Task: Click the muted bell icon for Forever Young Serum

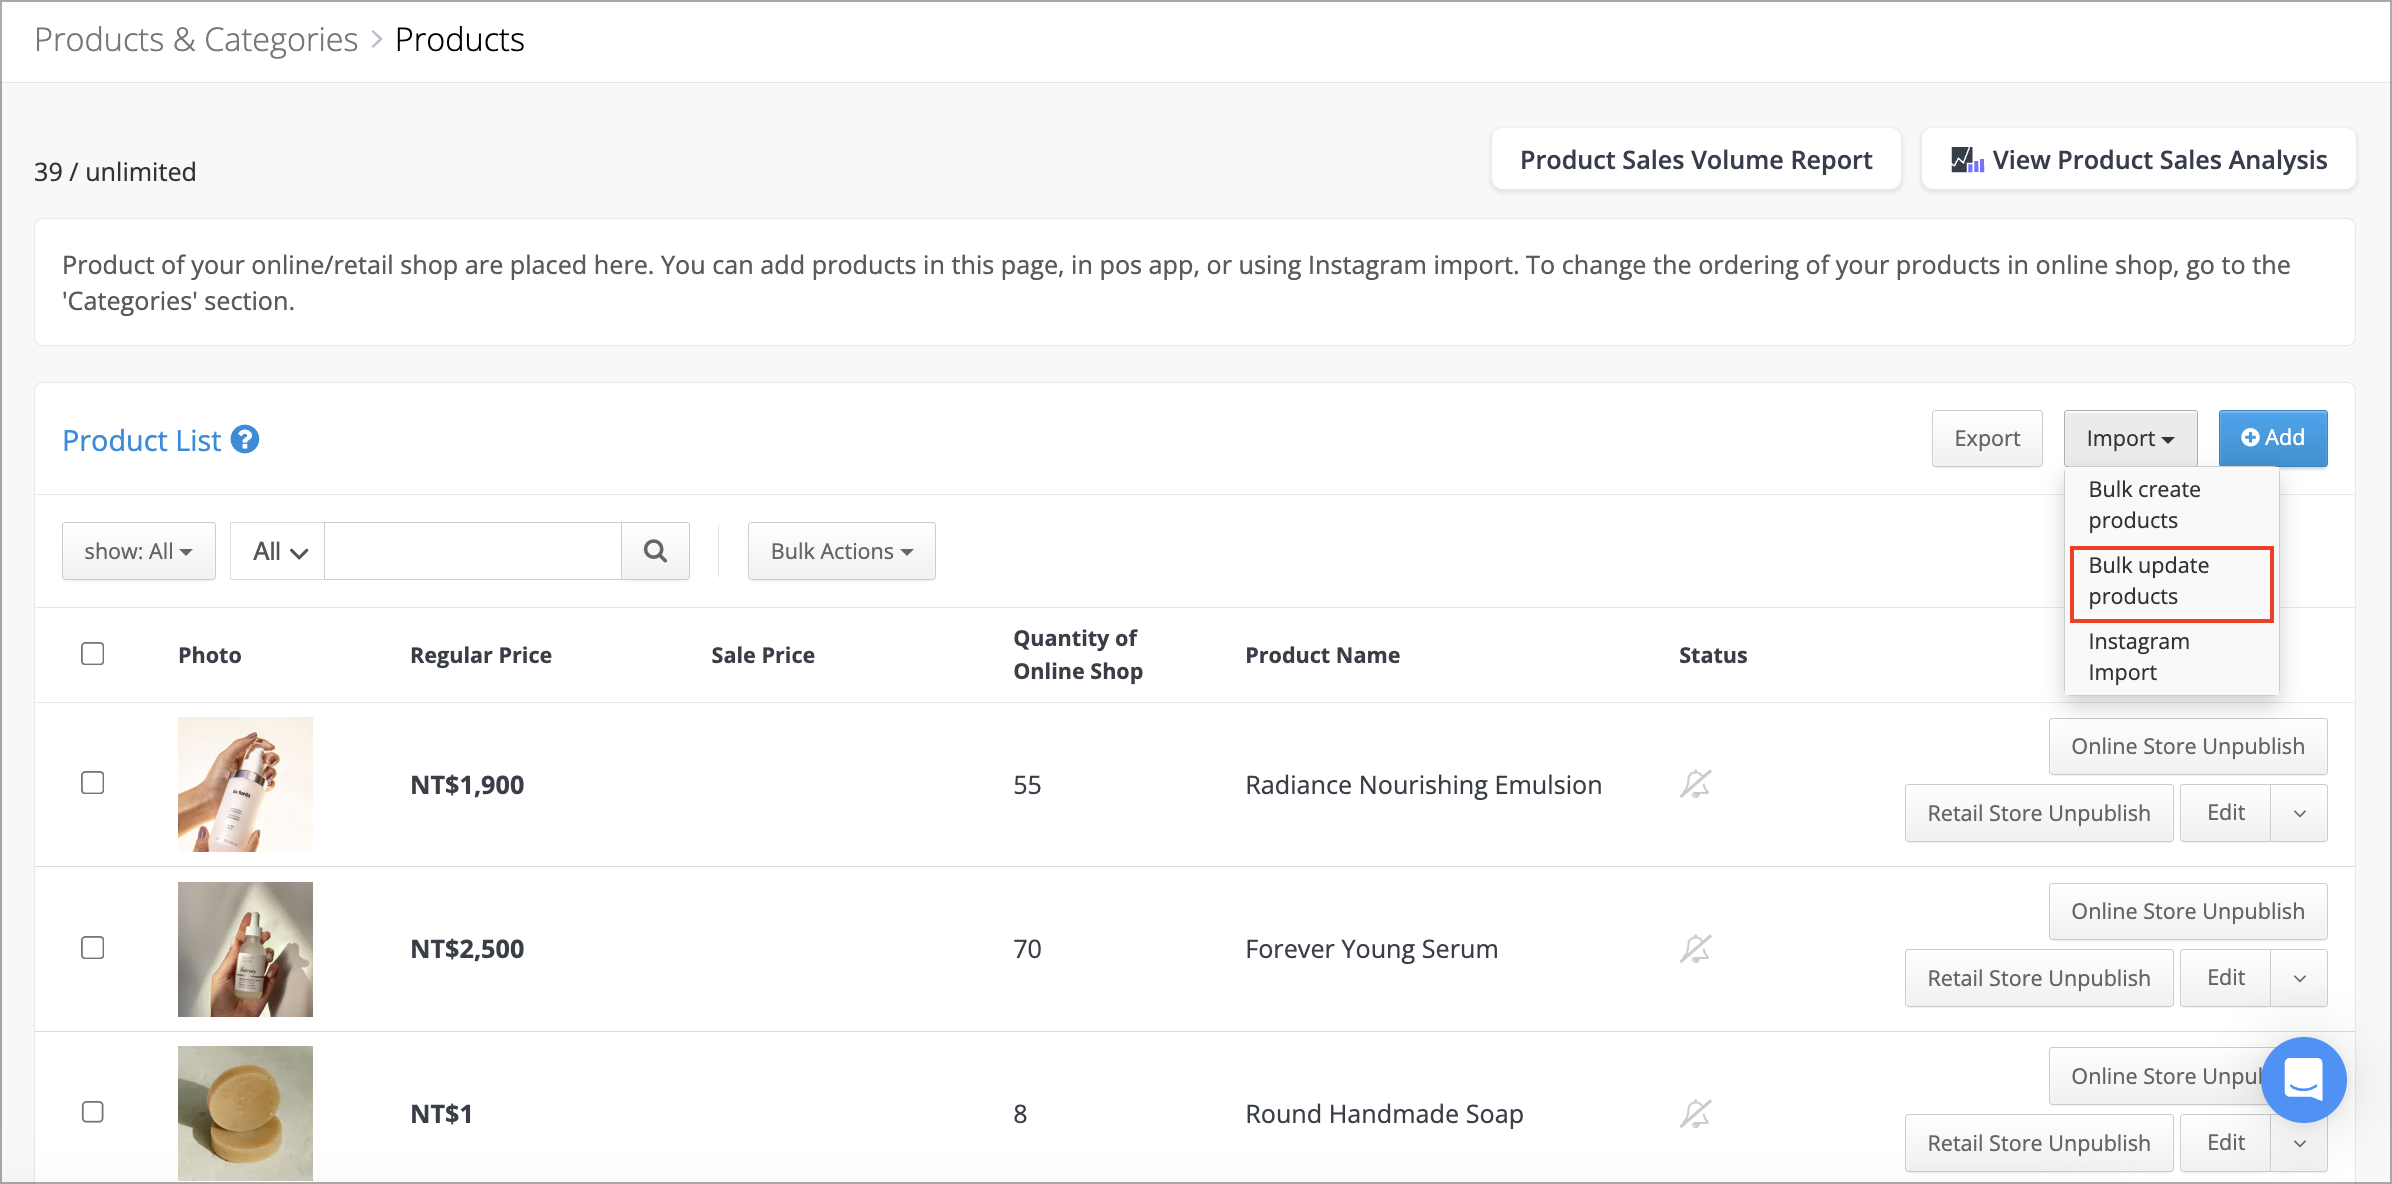Action: (x=1696, y=948)
